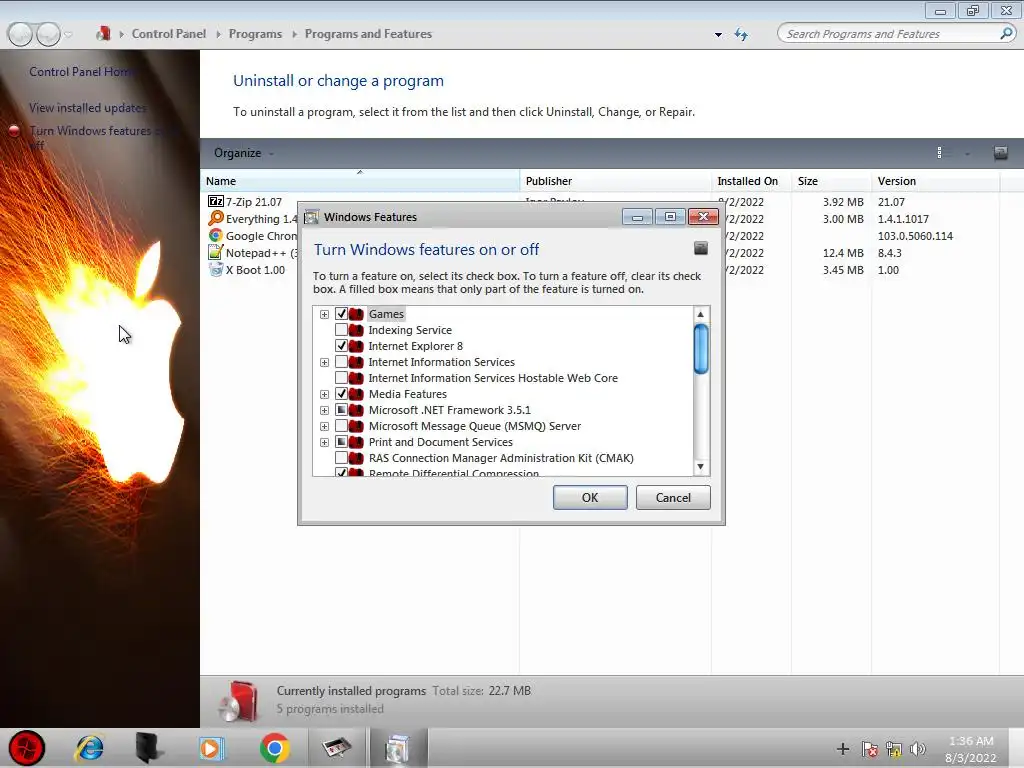
Task: Click the help icon in Programs toolbar
Action: (x=1000, y=153)
